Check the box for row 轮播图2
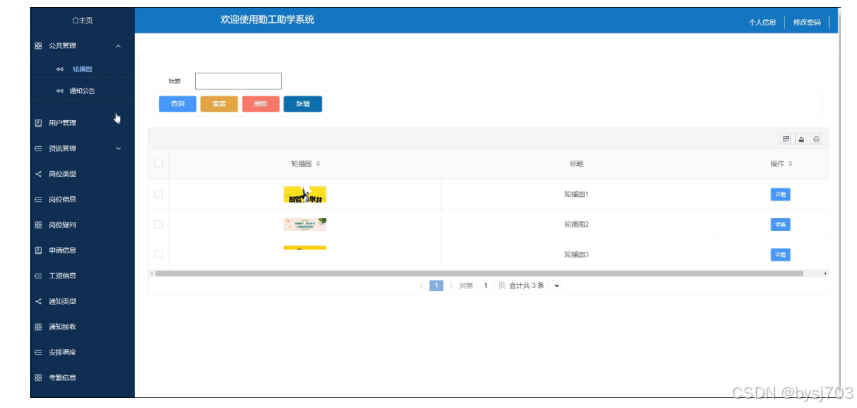857x408 pixels. coord(159,224)
